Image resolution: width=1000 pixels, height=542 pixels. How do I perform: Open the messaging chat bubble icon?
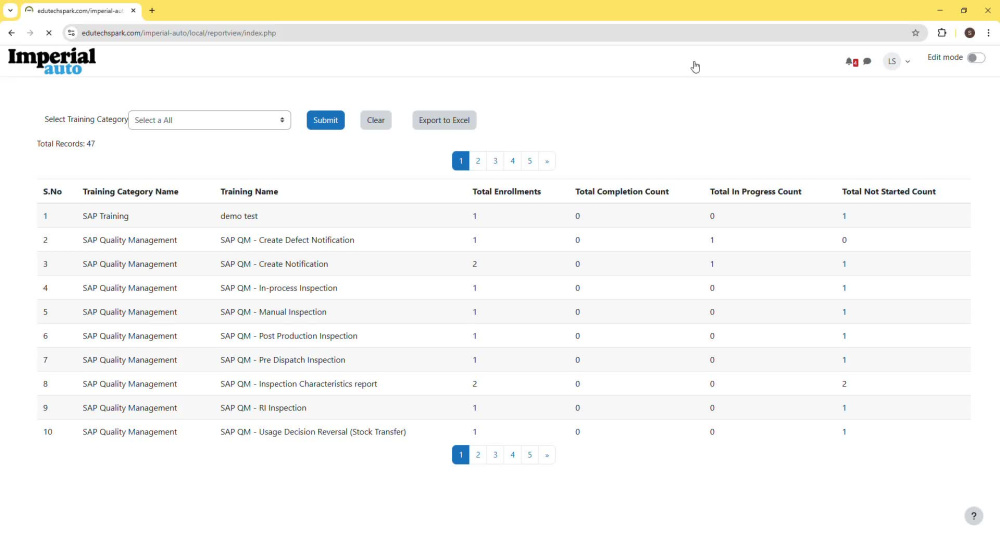(867, 62)
